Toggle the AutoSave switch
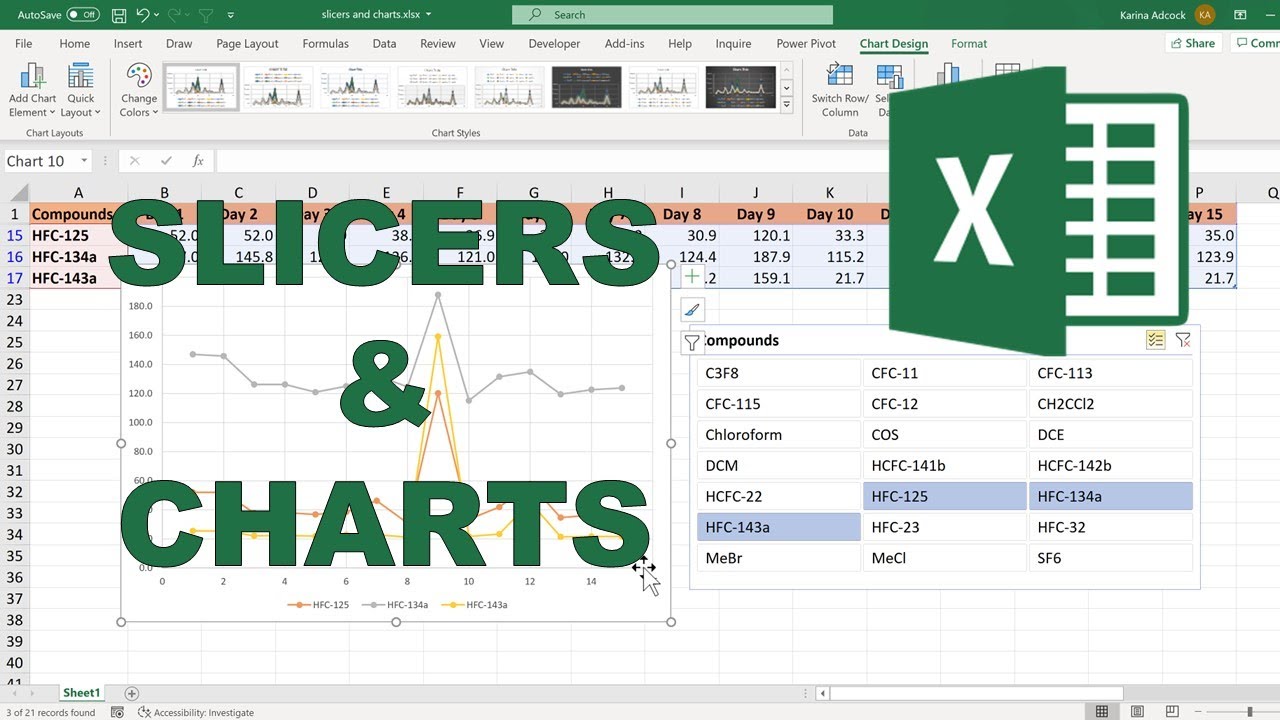The height and width of the screenshot is (720, 1280). tap(83, 15)
